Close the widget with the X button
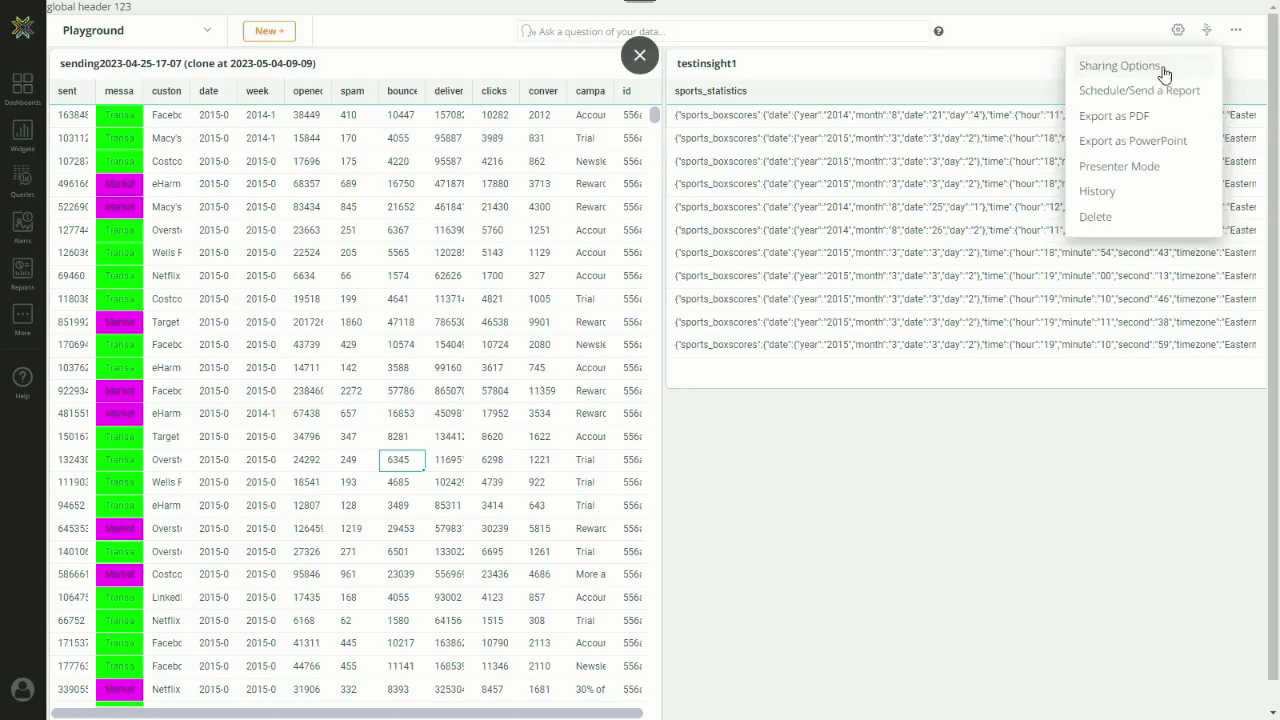 [640, 55]
